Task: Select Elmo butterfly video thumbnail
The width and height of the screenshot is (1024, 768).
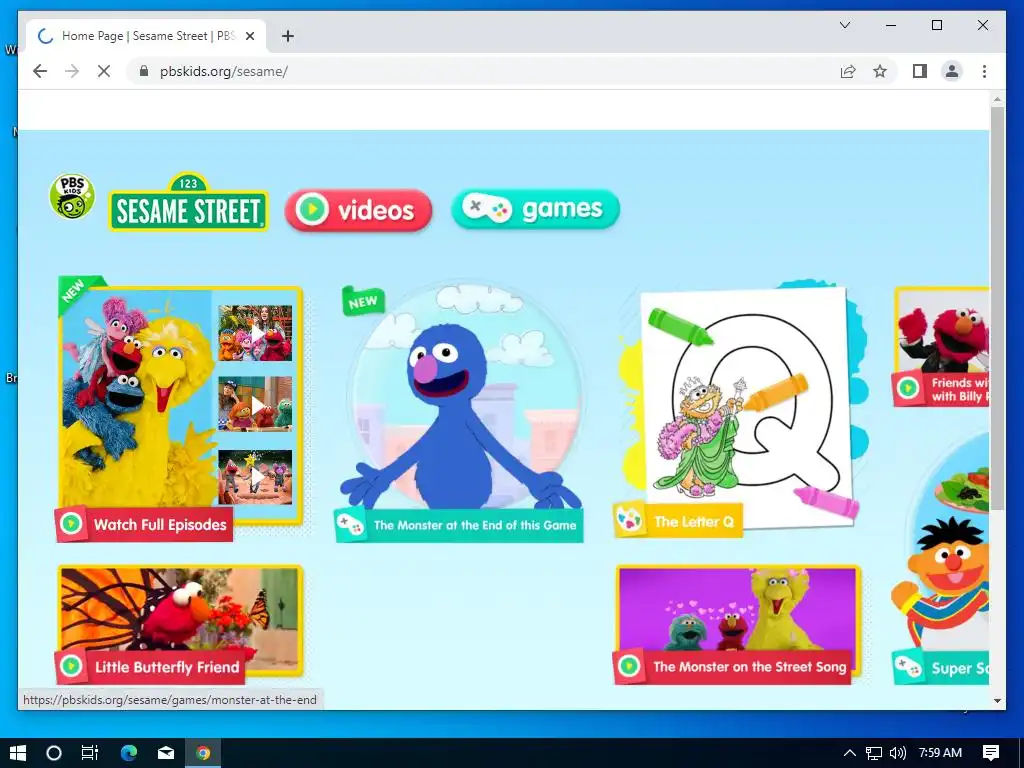Action: coord(180,609)
